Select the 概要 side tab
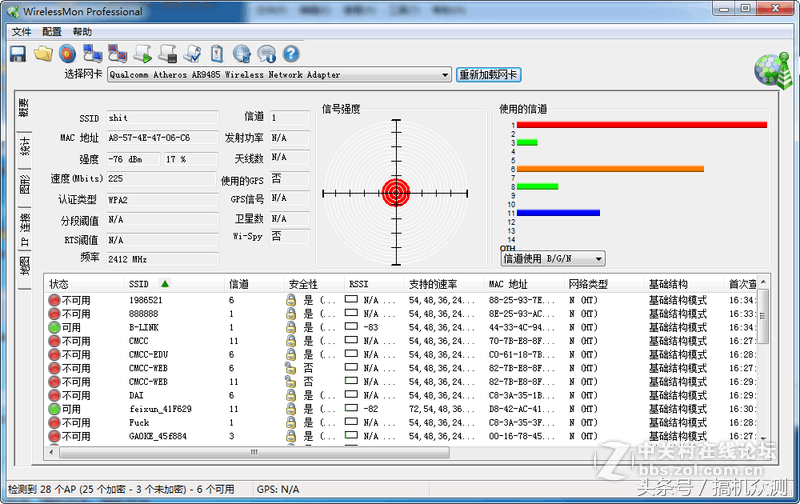Viewport: 800px width, 504px height. tap(23, 107)
